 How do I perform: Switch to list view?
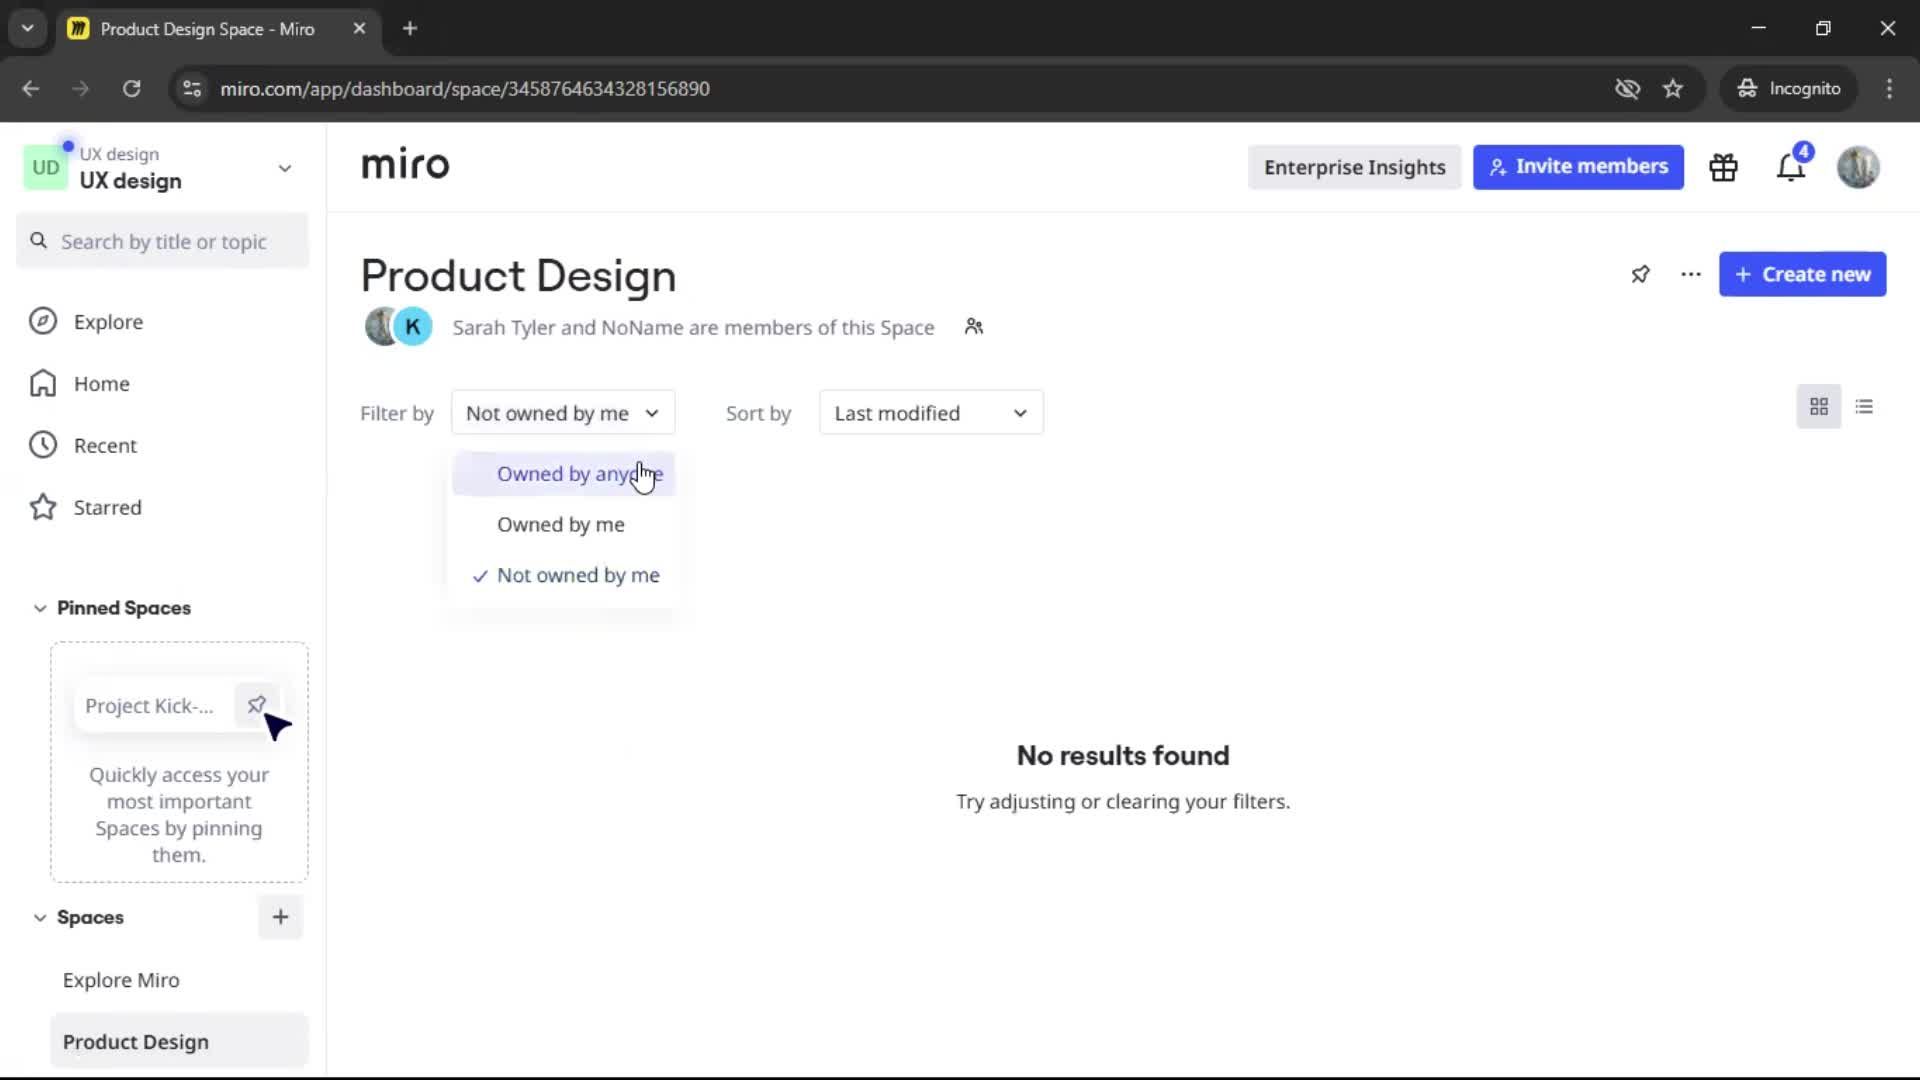click(x=1864, y=407)
